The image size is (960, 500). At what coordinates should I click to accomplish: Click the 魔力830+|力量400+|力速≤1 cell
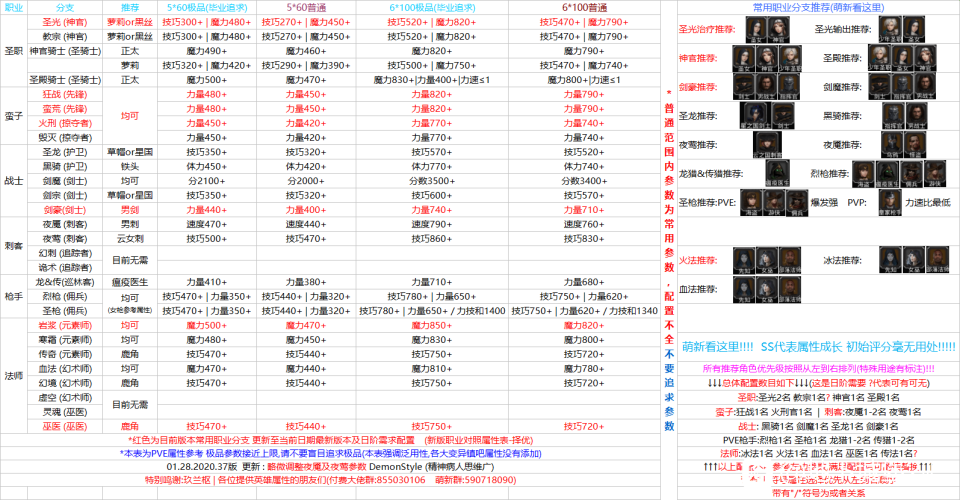(x=432, y=80)
